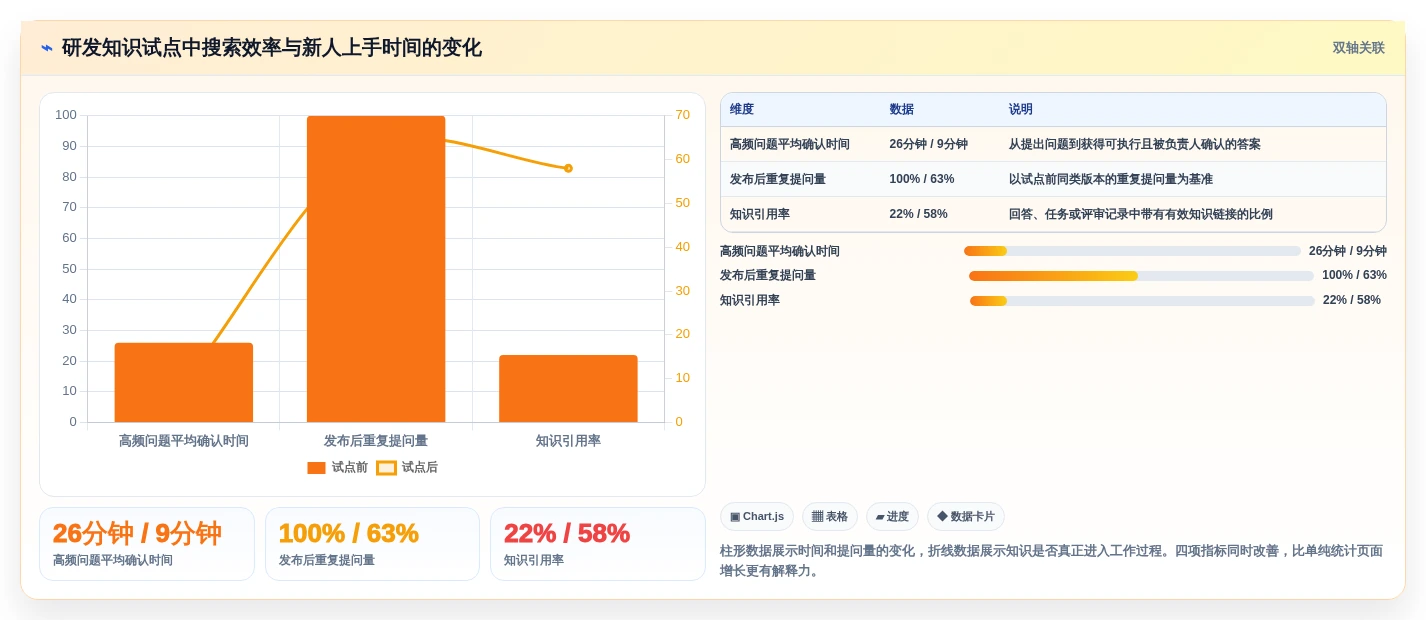Click the 发布后重复提问量 tall bar in chart

(376, 269)
